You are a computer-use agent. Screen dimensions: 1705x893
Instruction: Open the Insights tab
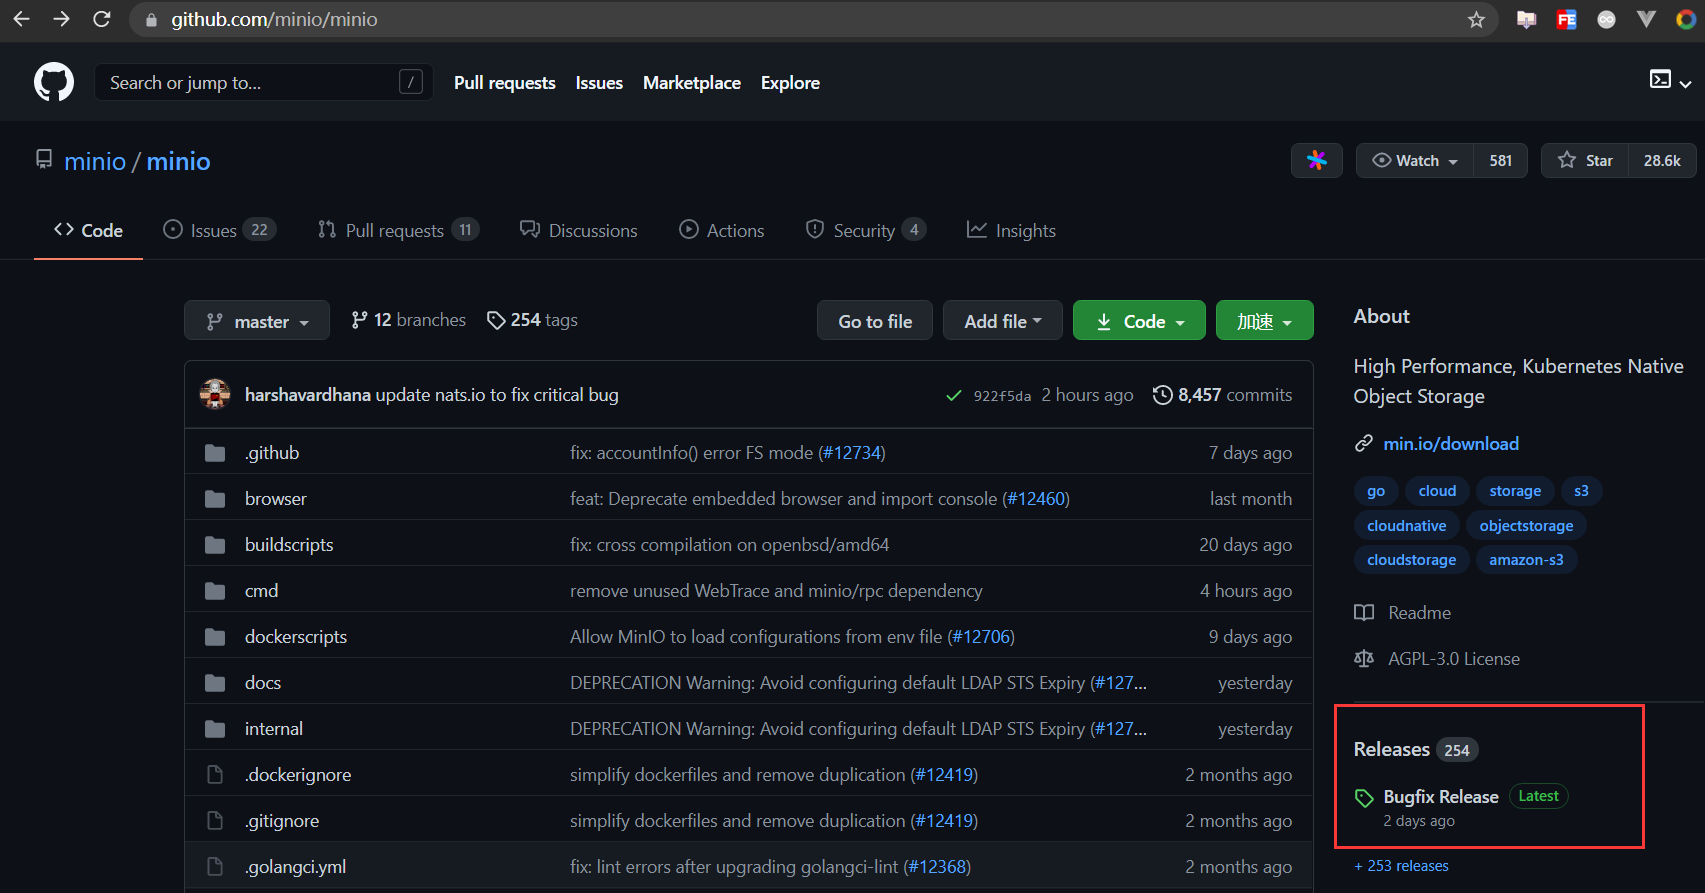[1011, 230]
